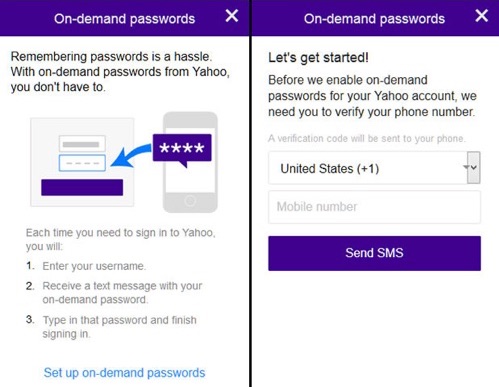The image size is (499, 387).
Task: Close the left On-demand passwords panel
Action: (232, 16)
